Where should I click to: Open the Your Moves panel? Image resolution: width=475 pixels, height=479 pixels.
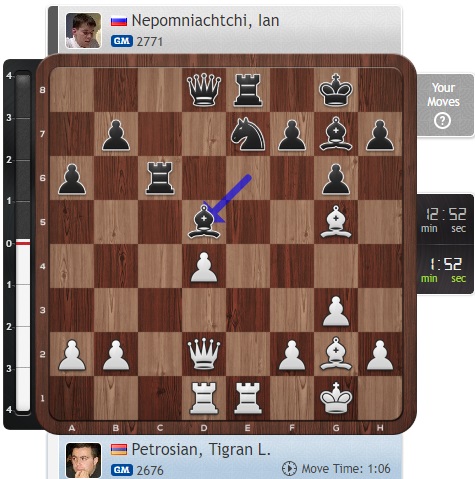445,105
